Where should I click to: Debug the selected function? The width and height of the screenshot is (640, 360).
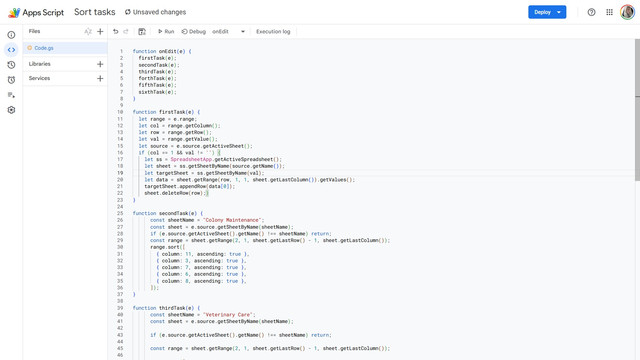click(x=194, y=31)
